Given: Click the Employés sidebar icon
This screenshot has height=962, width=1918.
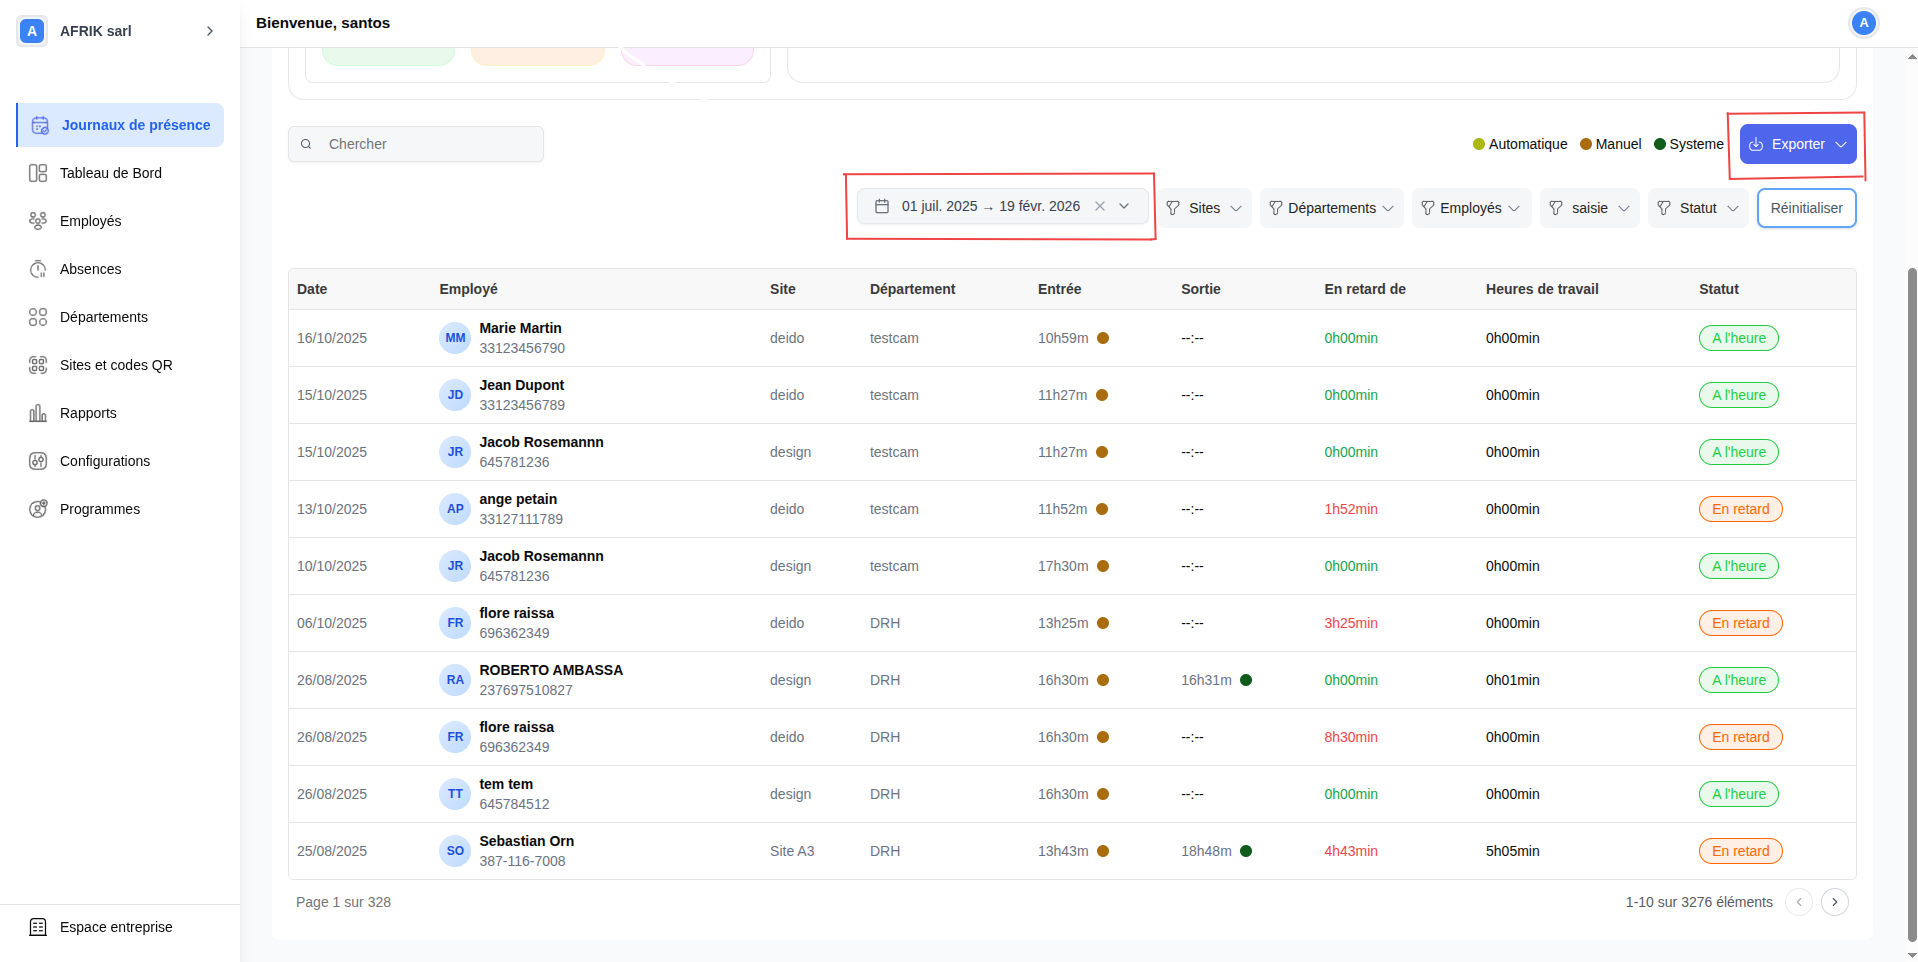Looking at the screenshot, I should coord(38,221).
